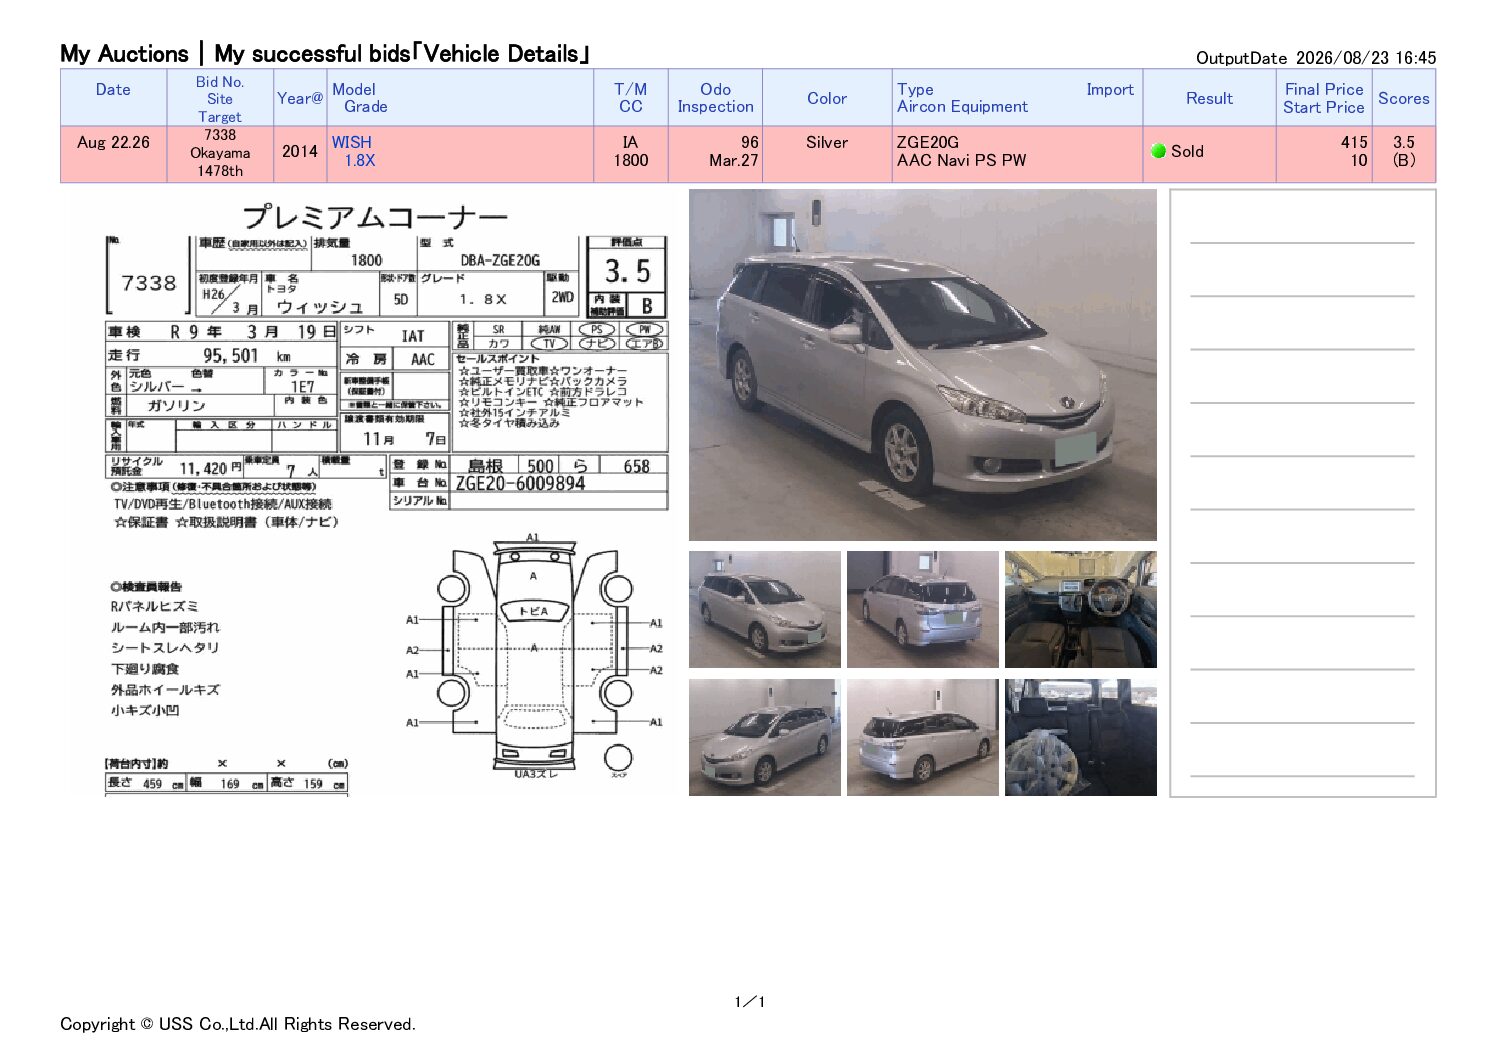Click the Date column header

[x=113, y=97]
